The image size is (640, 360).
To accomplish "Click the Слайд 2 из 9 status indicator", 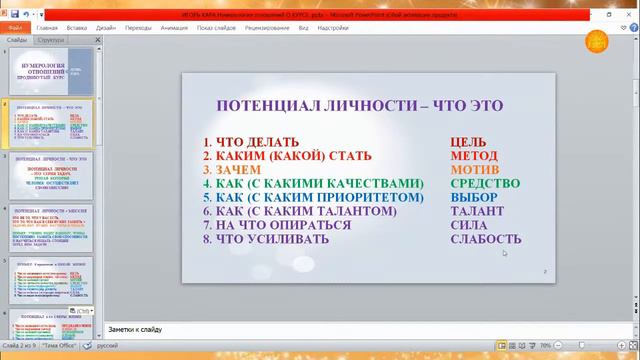I will tap(20, 345).
